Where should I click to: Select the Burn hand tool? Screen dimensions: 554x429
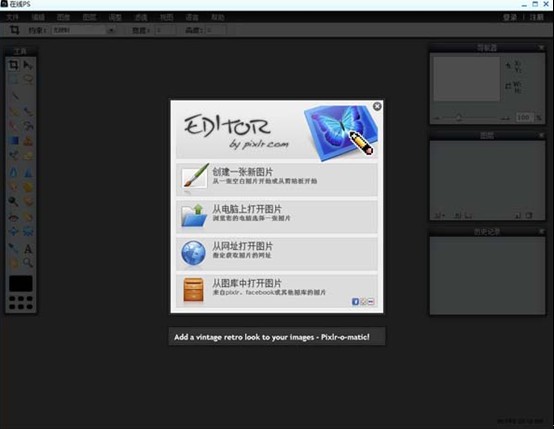coord(28,201)
